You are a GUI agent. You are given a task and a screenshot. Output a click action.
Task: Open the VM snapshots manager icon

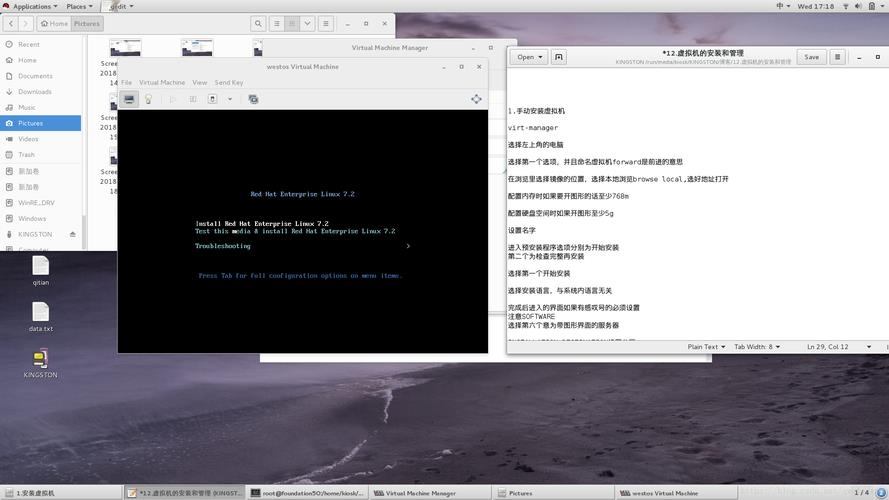(x=253, y=99)
